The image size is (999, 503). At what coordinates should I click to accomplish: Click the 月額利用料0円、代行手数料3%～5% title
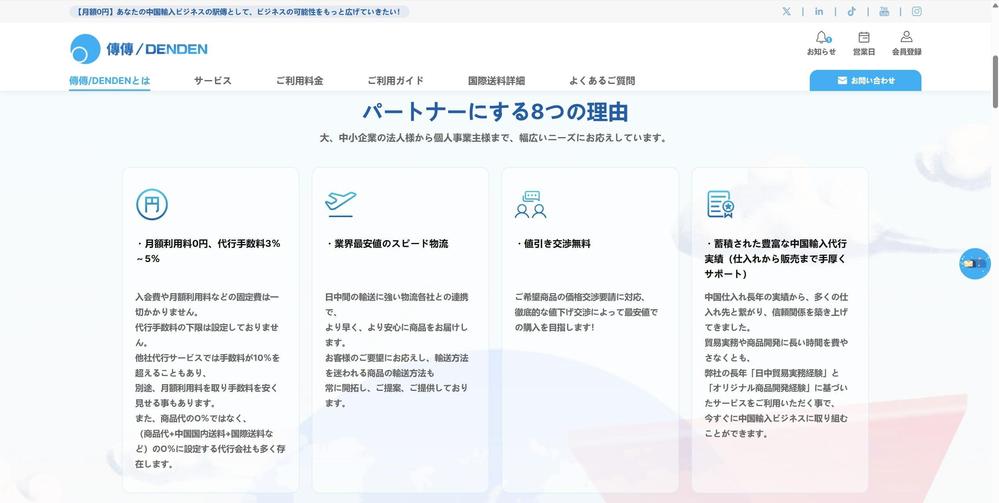[x=208, y=251]
